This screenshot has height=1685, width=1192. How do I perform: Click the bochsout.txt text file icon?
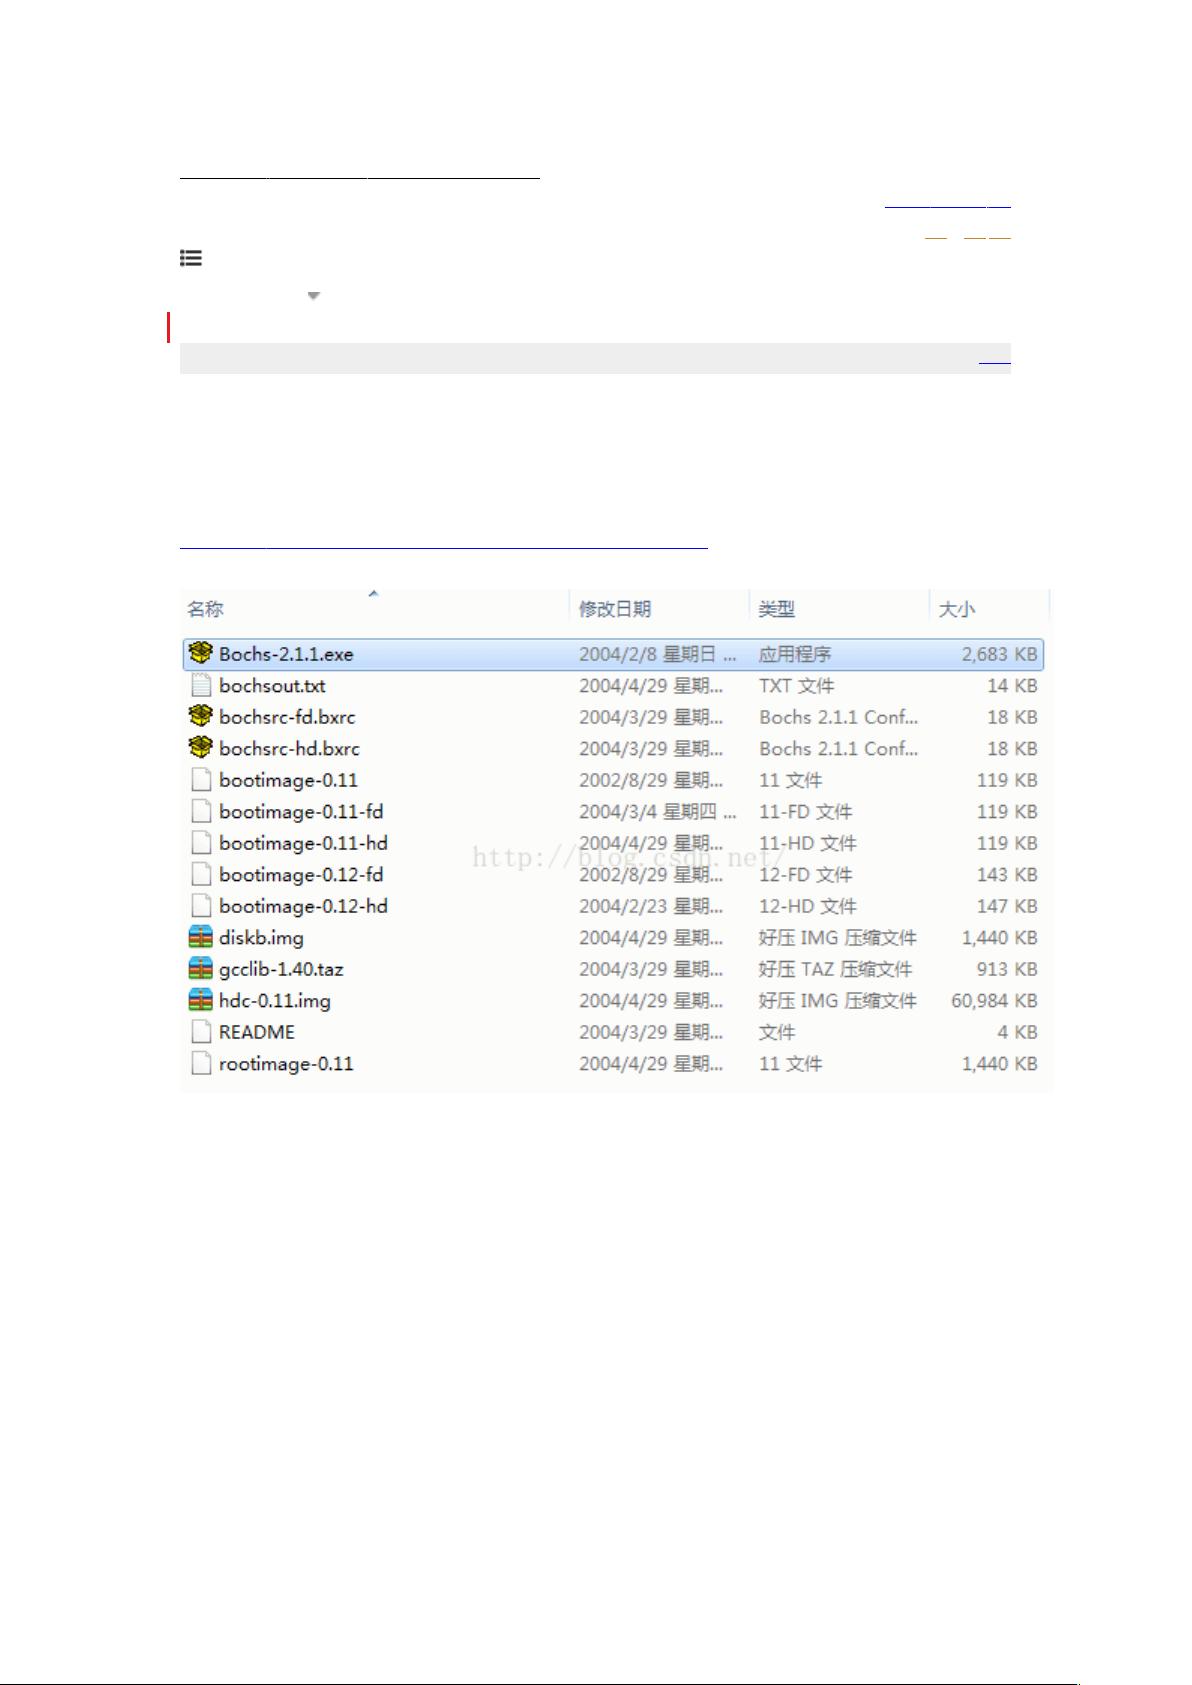(201, 685)
